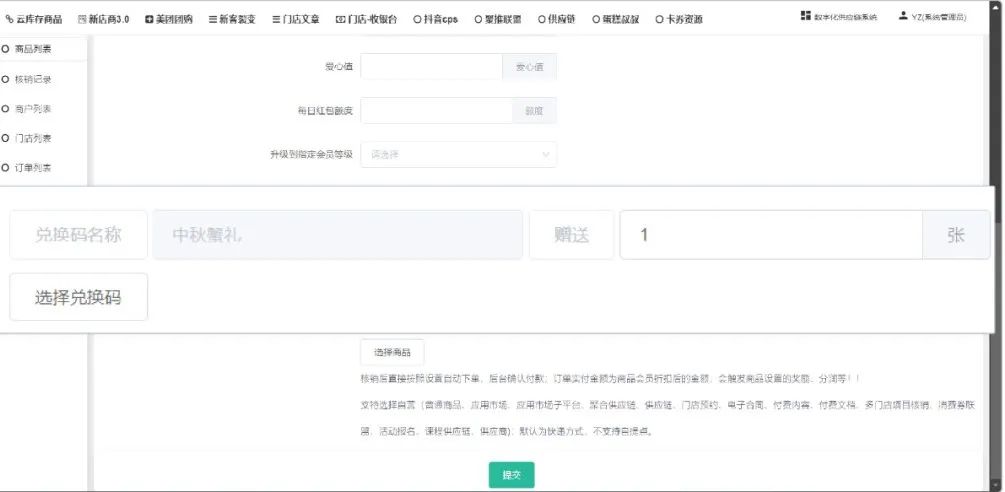Image resolution: width=1005 pixels, height=492 pixels.
Task: Open the 新客裂变 menu item
Action: click(x=232, y=19)
